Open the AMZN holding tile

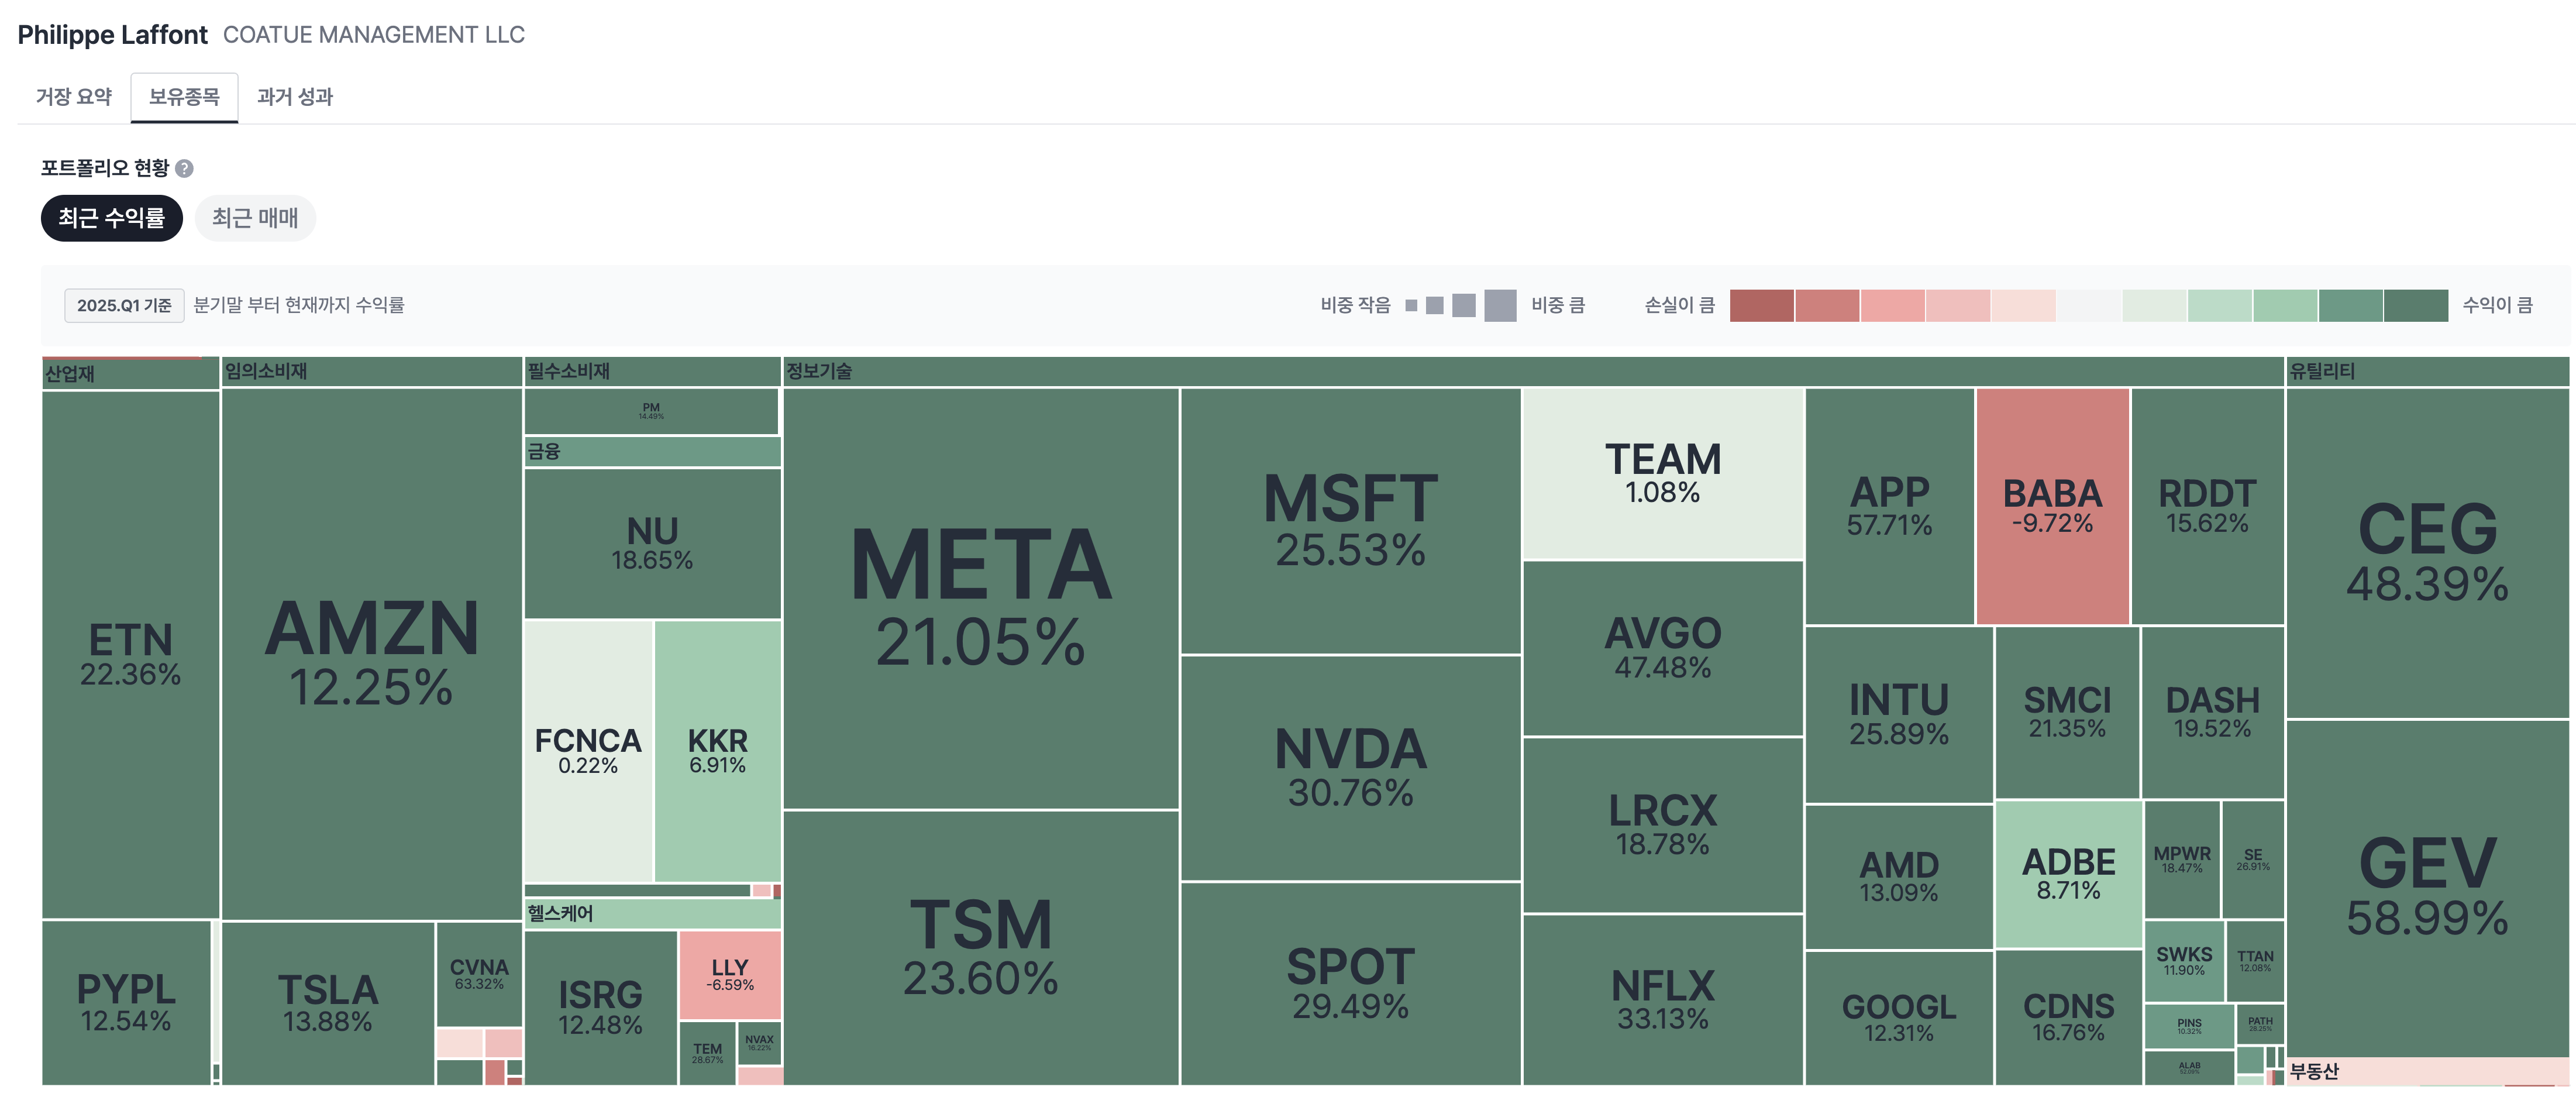point(371,652)
